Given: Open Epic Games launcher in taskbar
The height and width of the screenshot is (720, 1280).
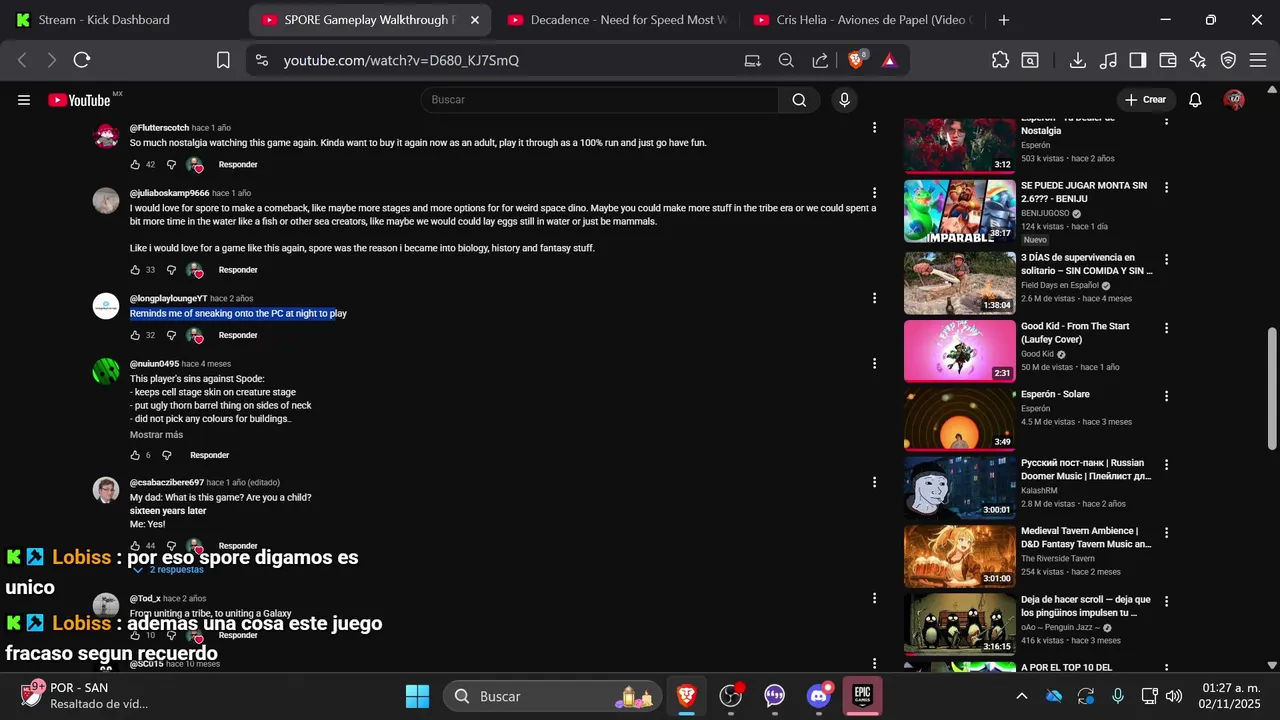Looking at the screenshot, I should [862, 695].
